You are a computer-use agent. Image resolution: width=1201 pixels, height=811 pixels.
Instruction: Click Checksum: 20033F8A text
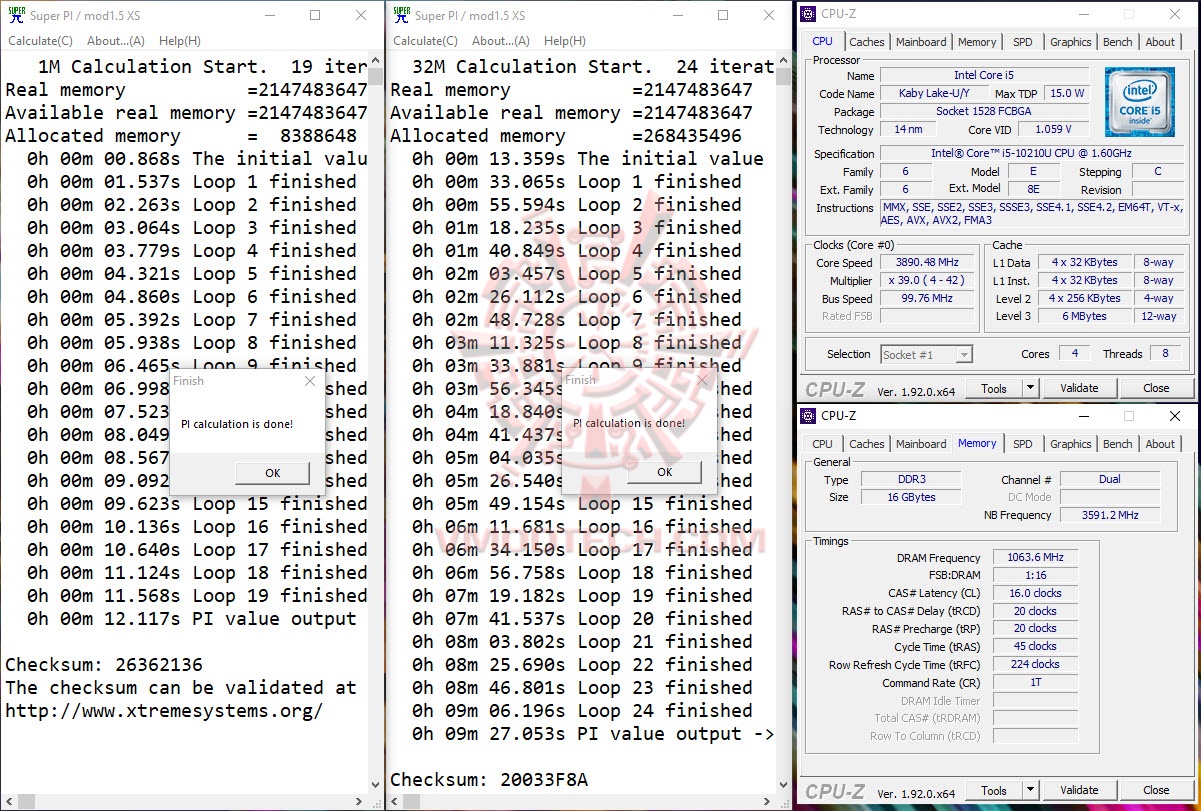[489, 780]
